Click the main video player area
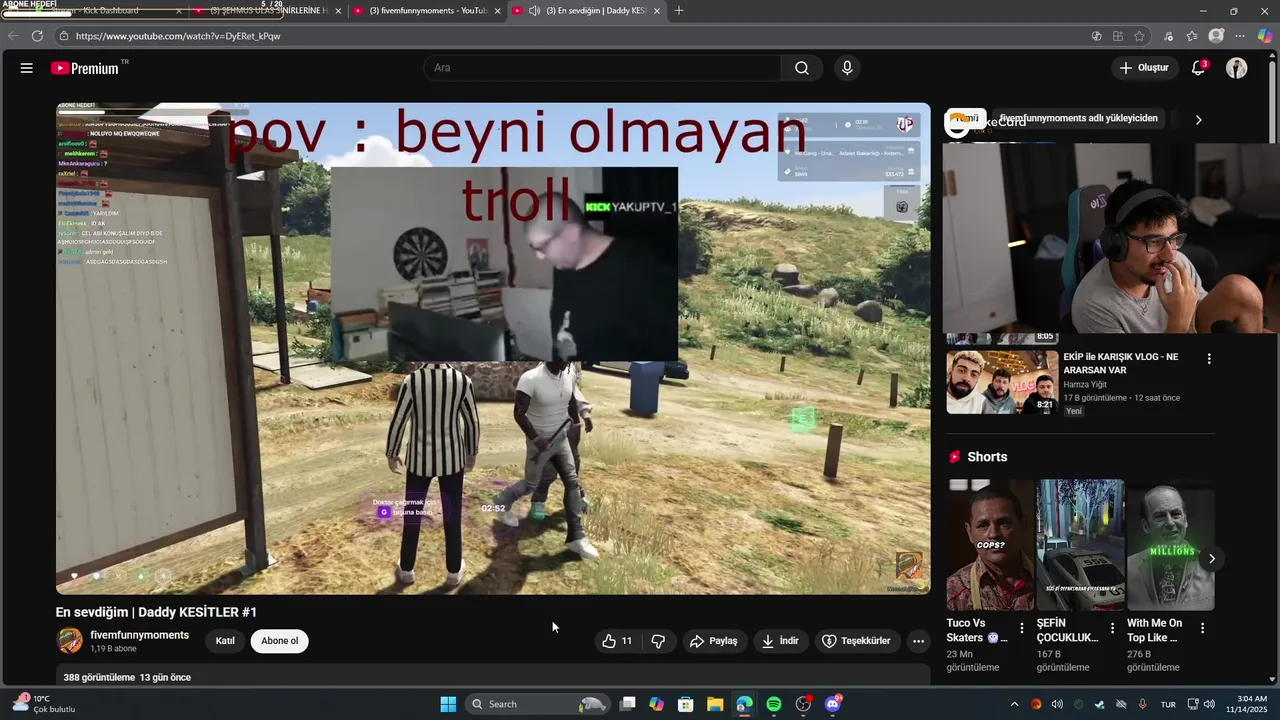Screen dimensions: 1280x720 (493, 348)
